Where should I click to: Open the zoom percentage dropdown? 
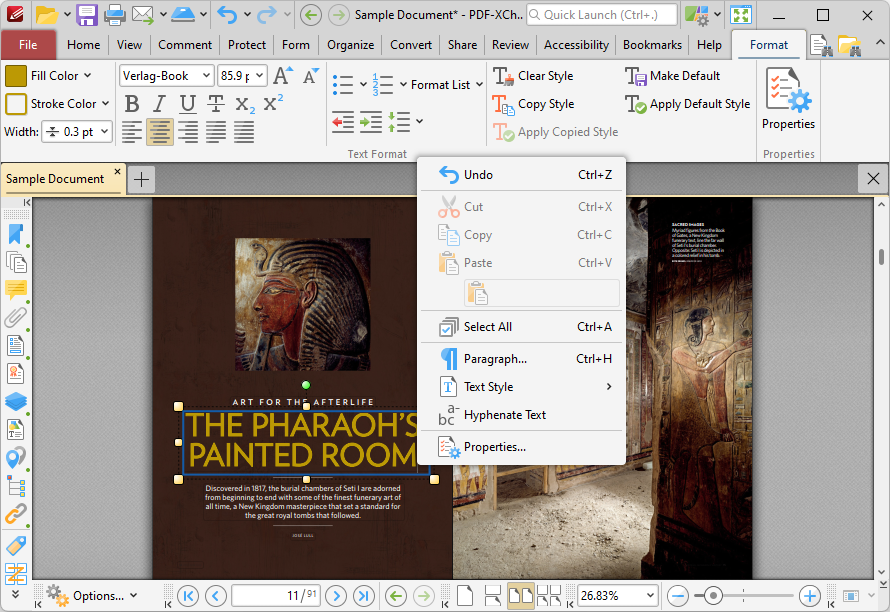pos(650,596)
